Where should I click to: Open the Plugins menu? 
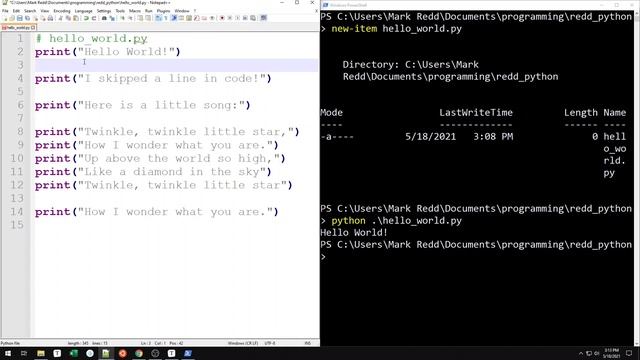(163, 11)
